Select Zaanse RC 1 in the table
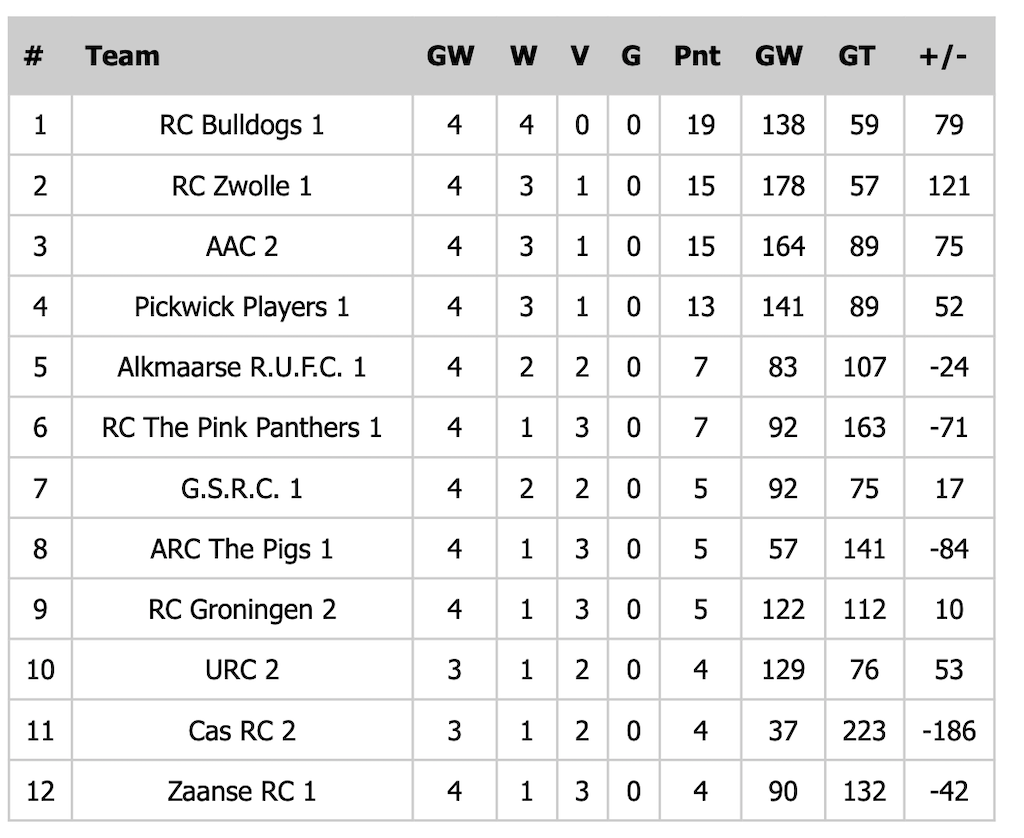This screenshot has height=838, width=1024. pyautogui.click(x=242, y=792)
